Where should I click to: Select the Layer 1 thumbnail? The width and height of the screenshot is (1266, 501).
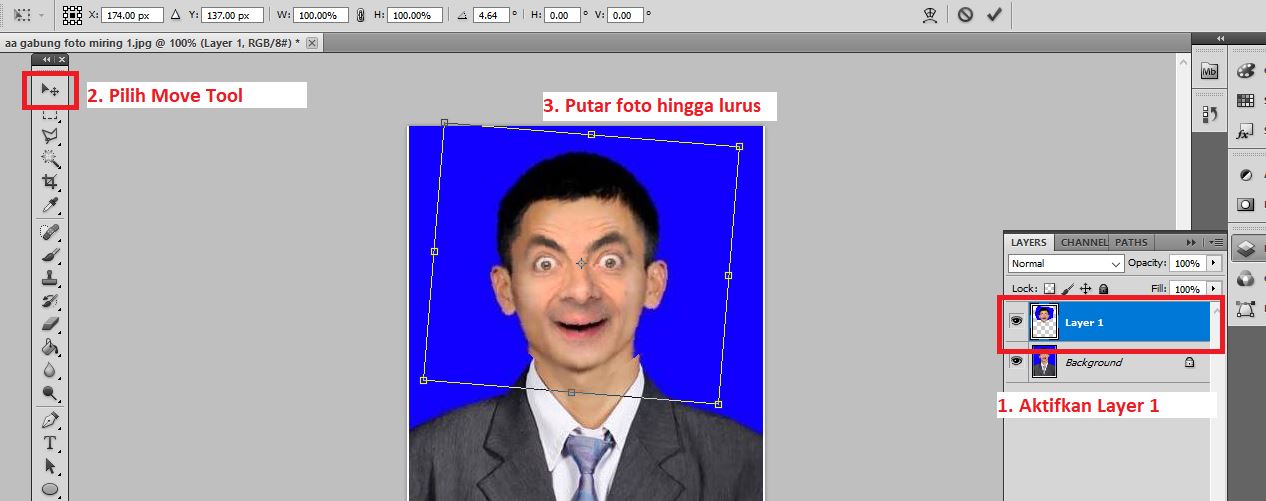tap(1045, 322)
